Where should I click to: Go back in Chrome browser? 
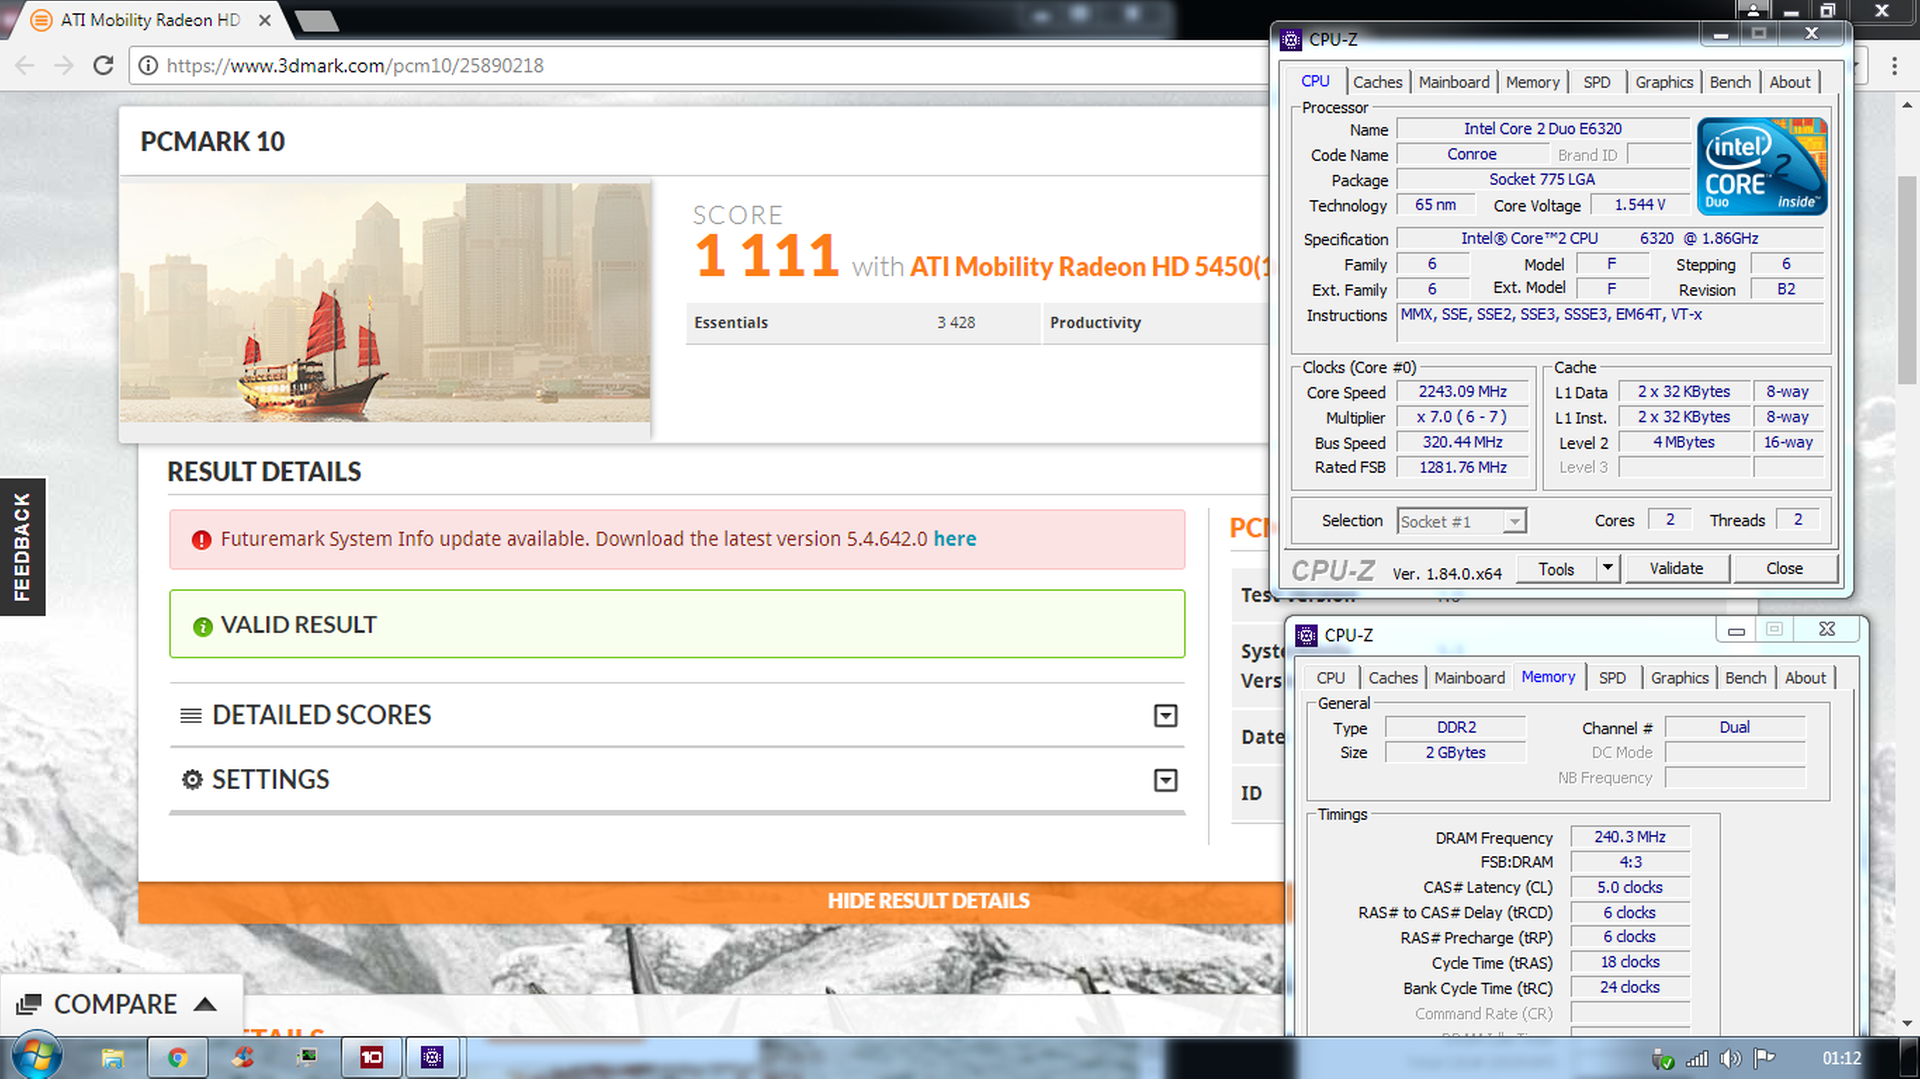pyautogui.click(x=25, y=65)
